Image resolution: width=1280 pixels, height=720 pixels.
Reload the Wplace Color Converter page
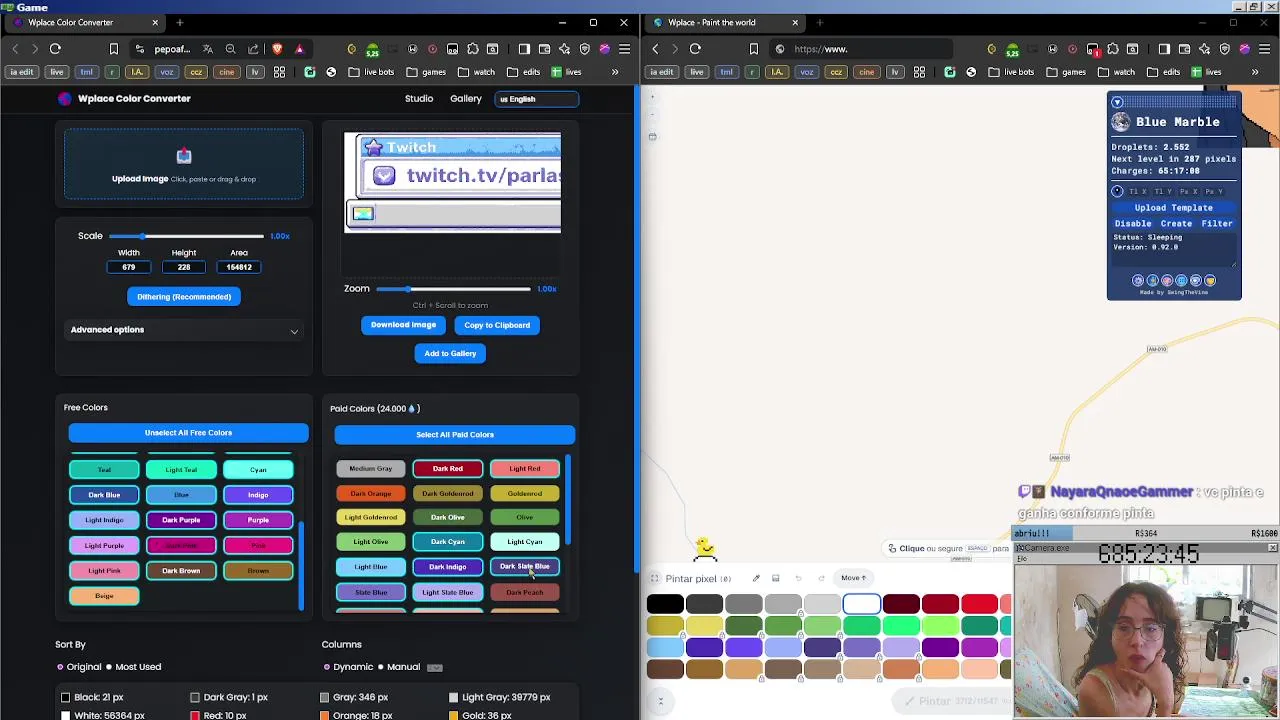point(55,49)
